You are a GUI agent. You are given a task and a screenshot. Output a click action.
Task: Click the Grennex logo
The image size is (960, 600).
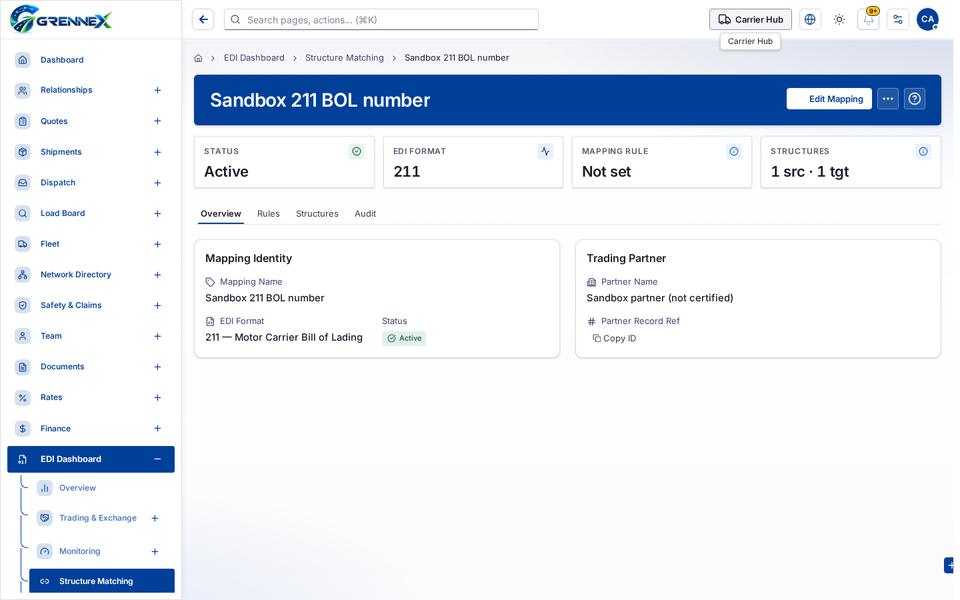(61, 19)
